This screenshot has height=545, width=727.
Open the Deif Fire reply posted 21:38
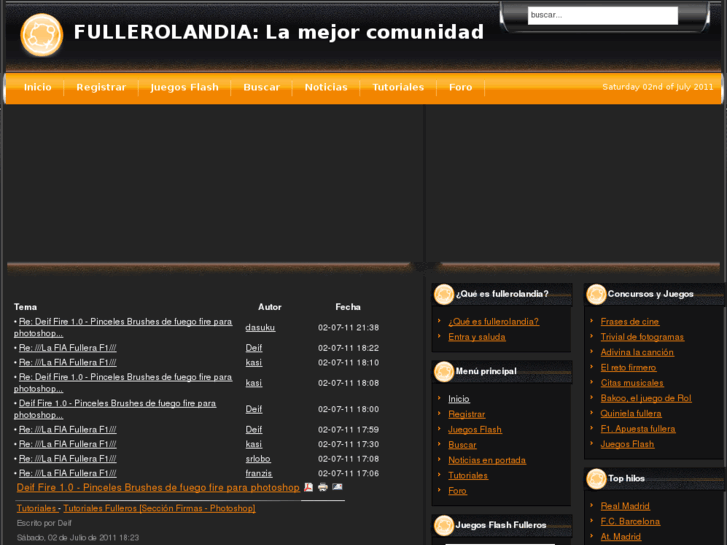[x=123, y=327]
